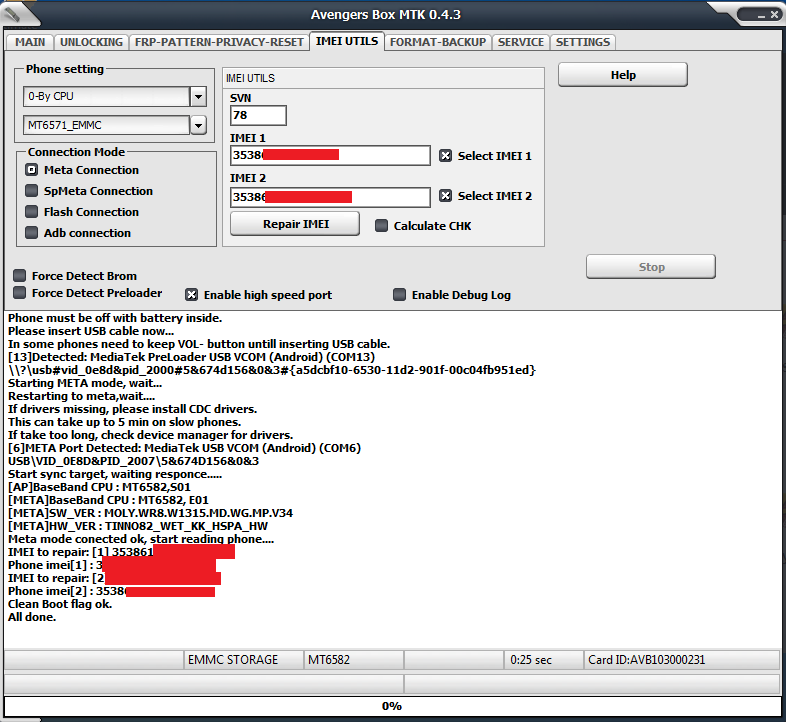Click the Card ID:AVB103000231 status cell
Image resolution: width=786 pixels, height=722 pixels.
coord(682,660)
